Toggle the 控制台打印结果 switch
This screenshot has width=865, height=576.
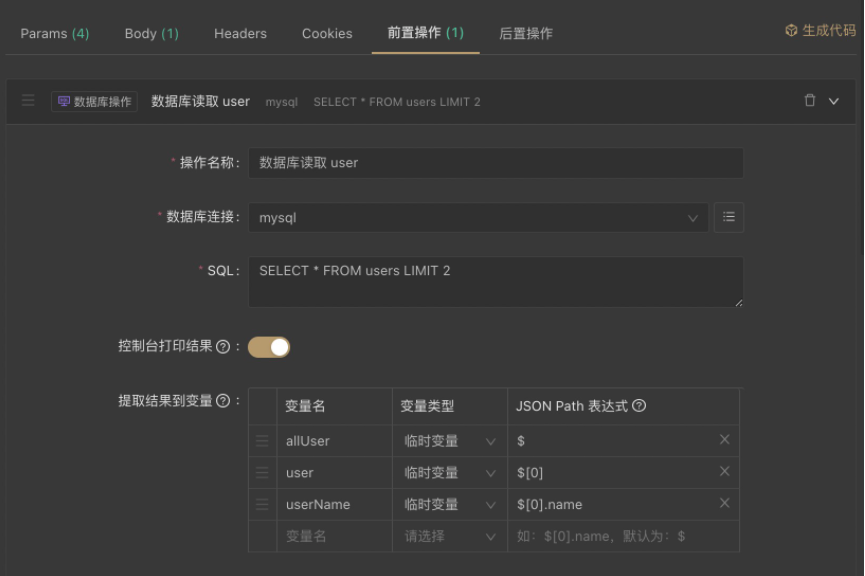269,347
